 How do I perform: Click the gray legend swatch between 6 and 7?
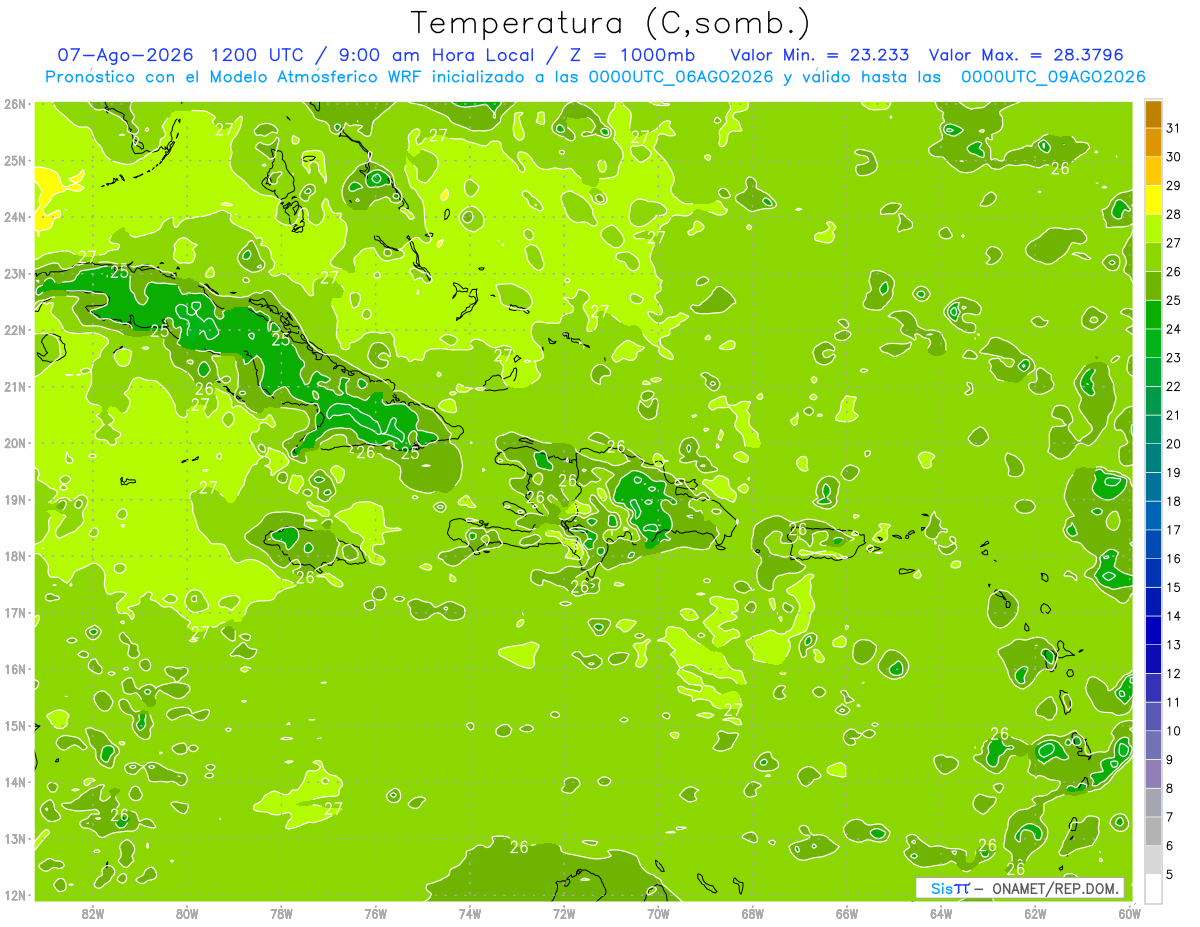tap(1153, 831)
